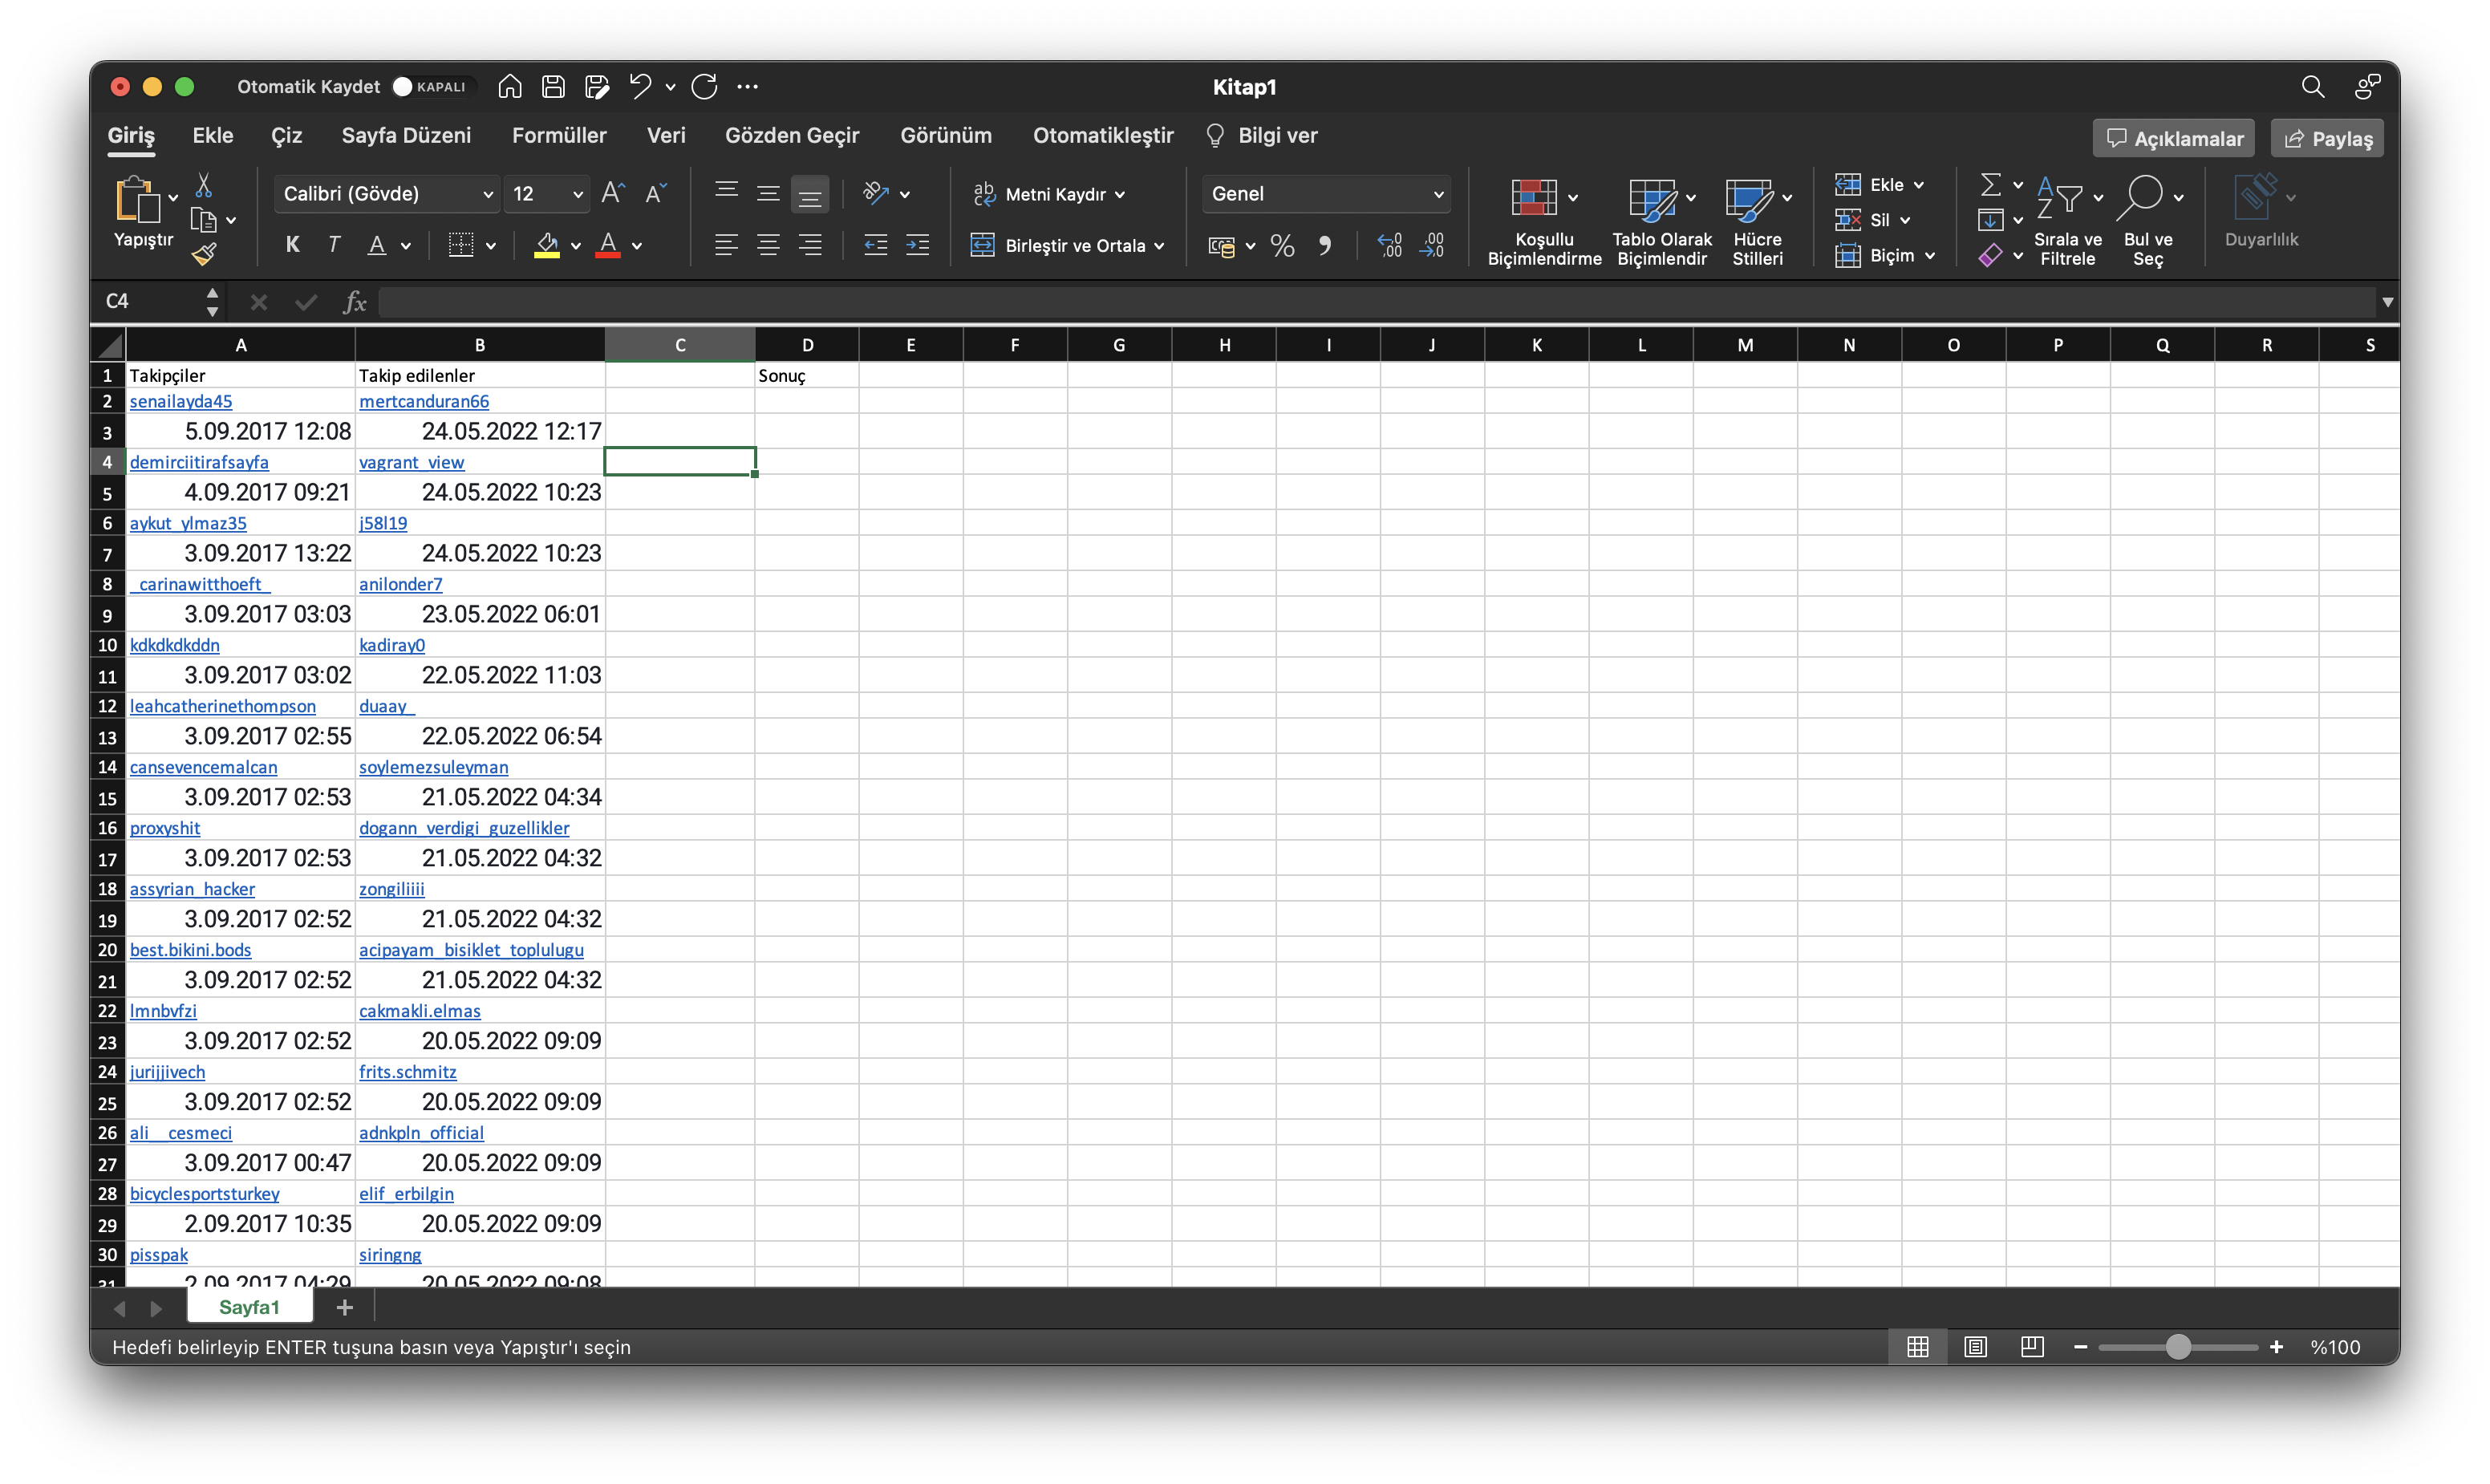This screenshot has height=1484, width=2490.
Task: Open the senailayda45 hyperlink
Action: click(181, 401)
